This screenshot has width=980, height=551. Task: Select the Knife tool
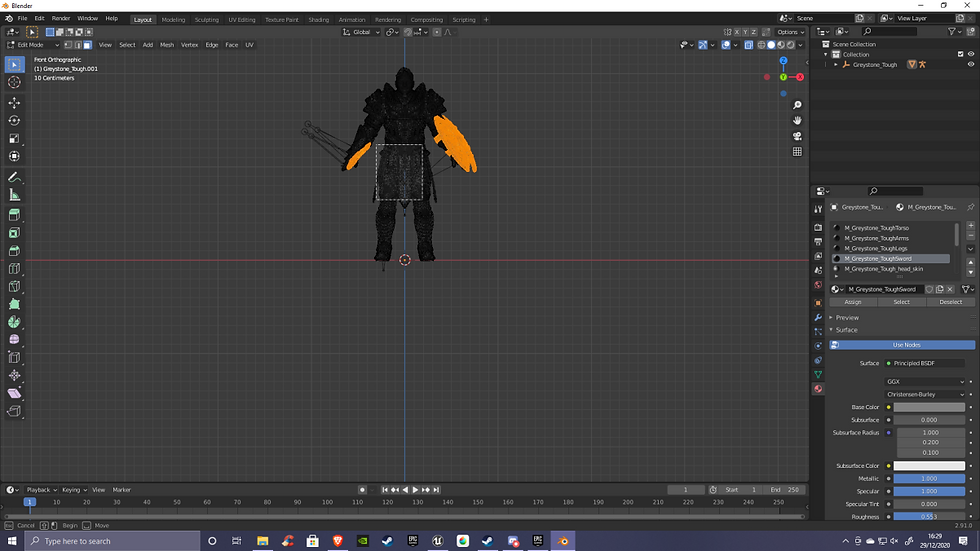14,287
